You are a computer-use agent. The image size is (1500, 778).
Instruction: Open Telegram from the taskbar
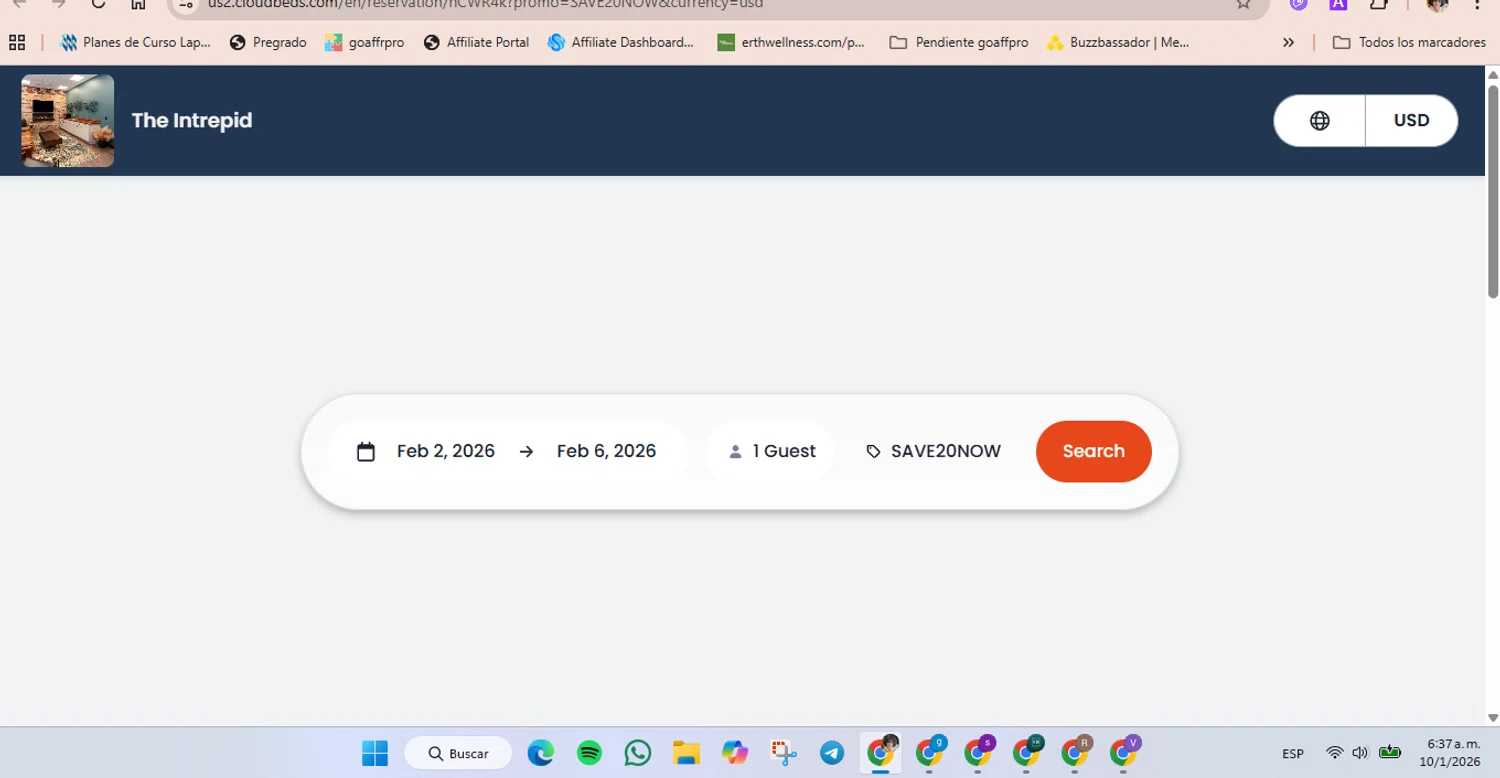tap(832, 753)
